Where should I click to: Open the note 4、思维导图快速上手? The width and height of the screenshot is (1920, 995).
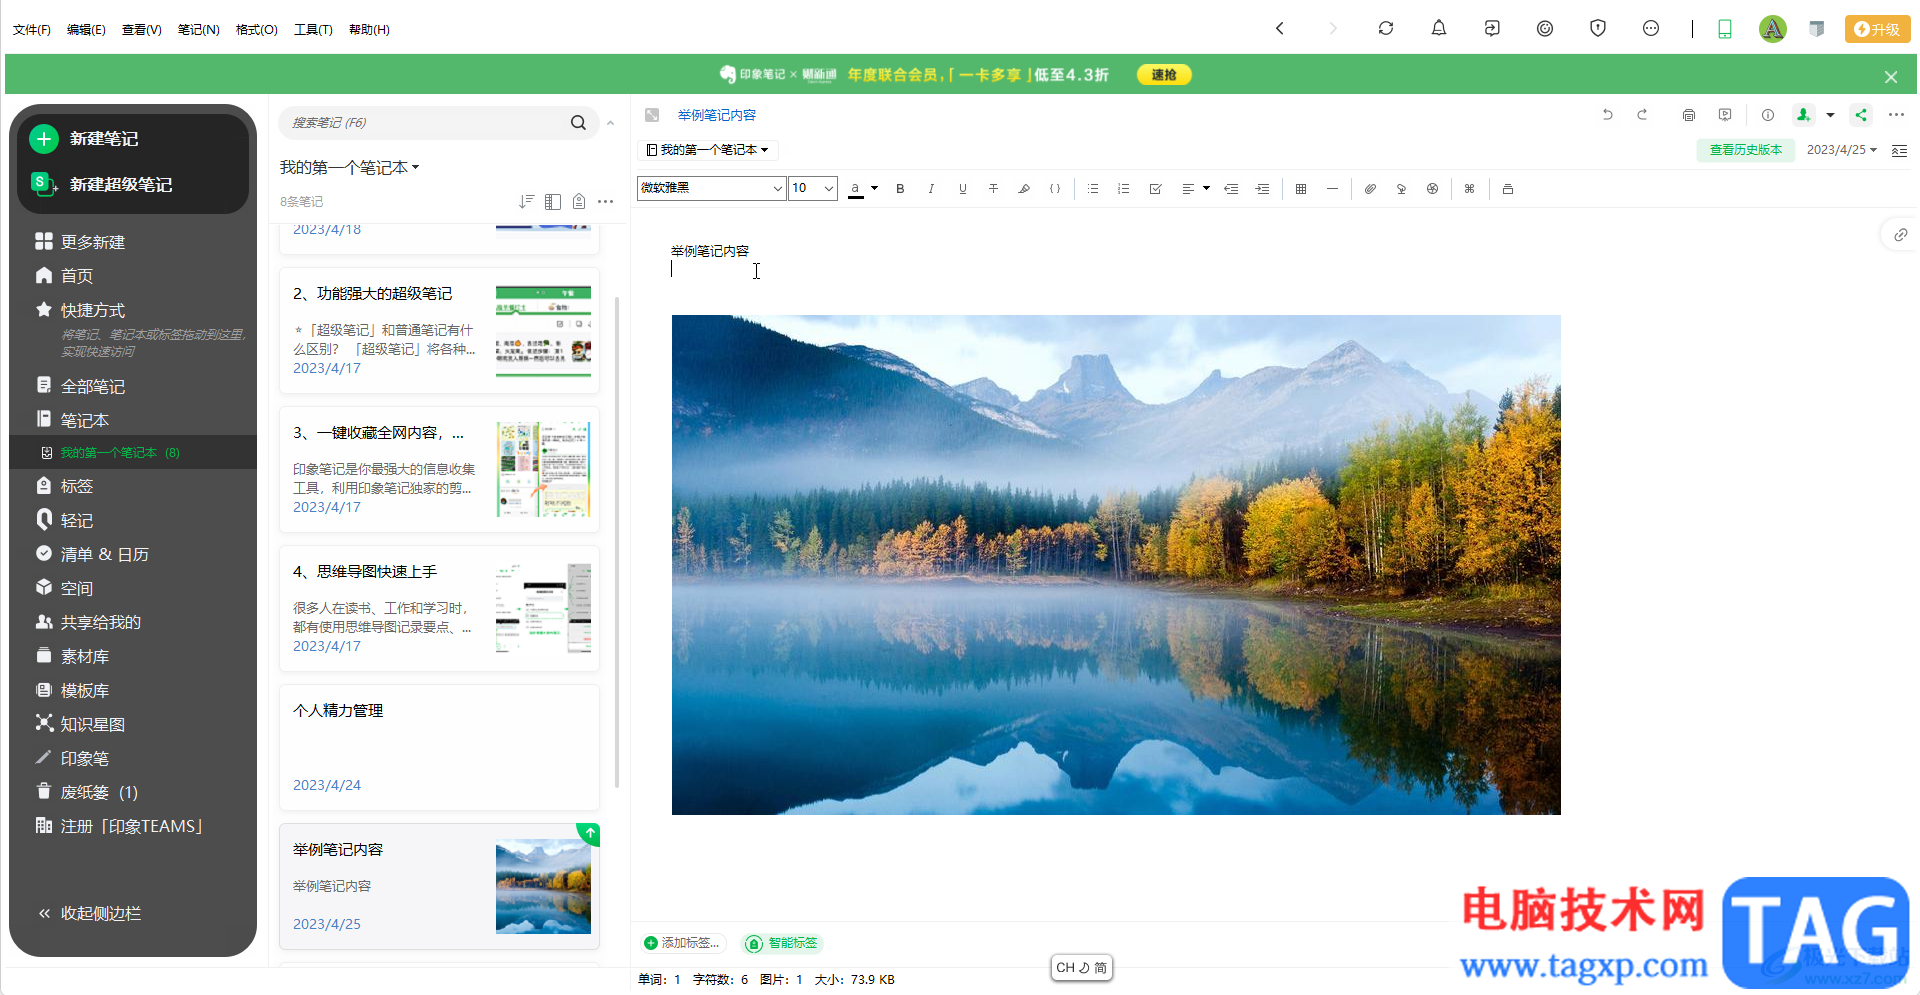[x=439, y=608]
